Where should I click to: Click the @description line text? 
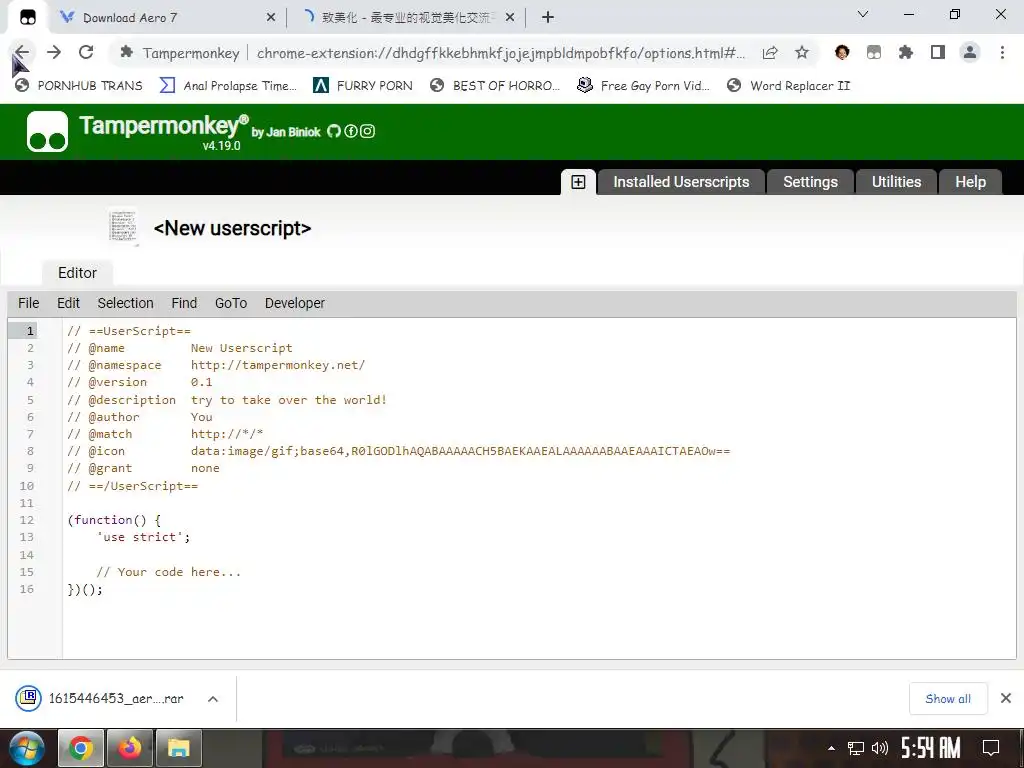(227, 400)
